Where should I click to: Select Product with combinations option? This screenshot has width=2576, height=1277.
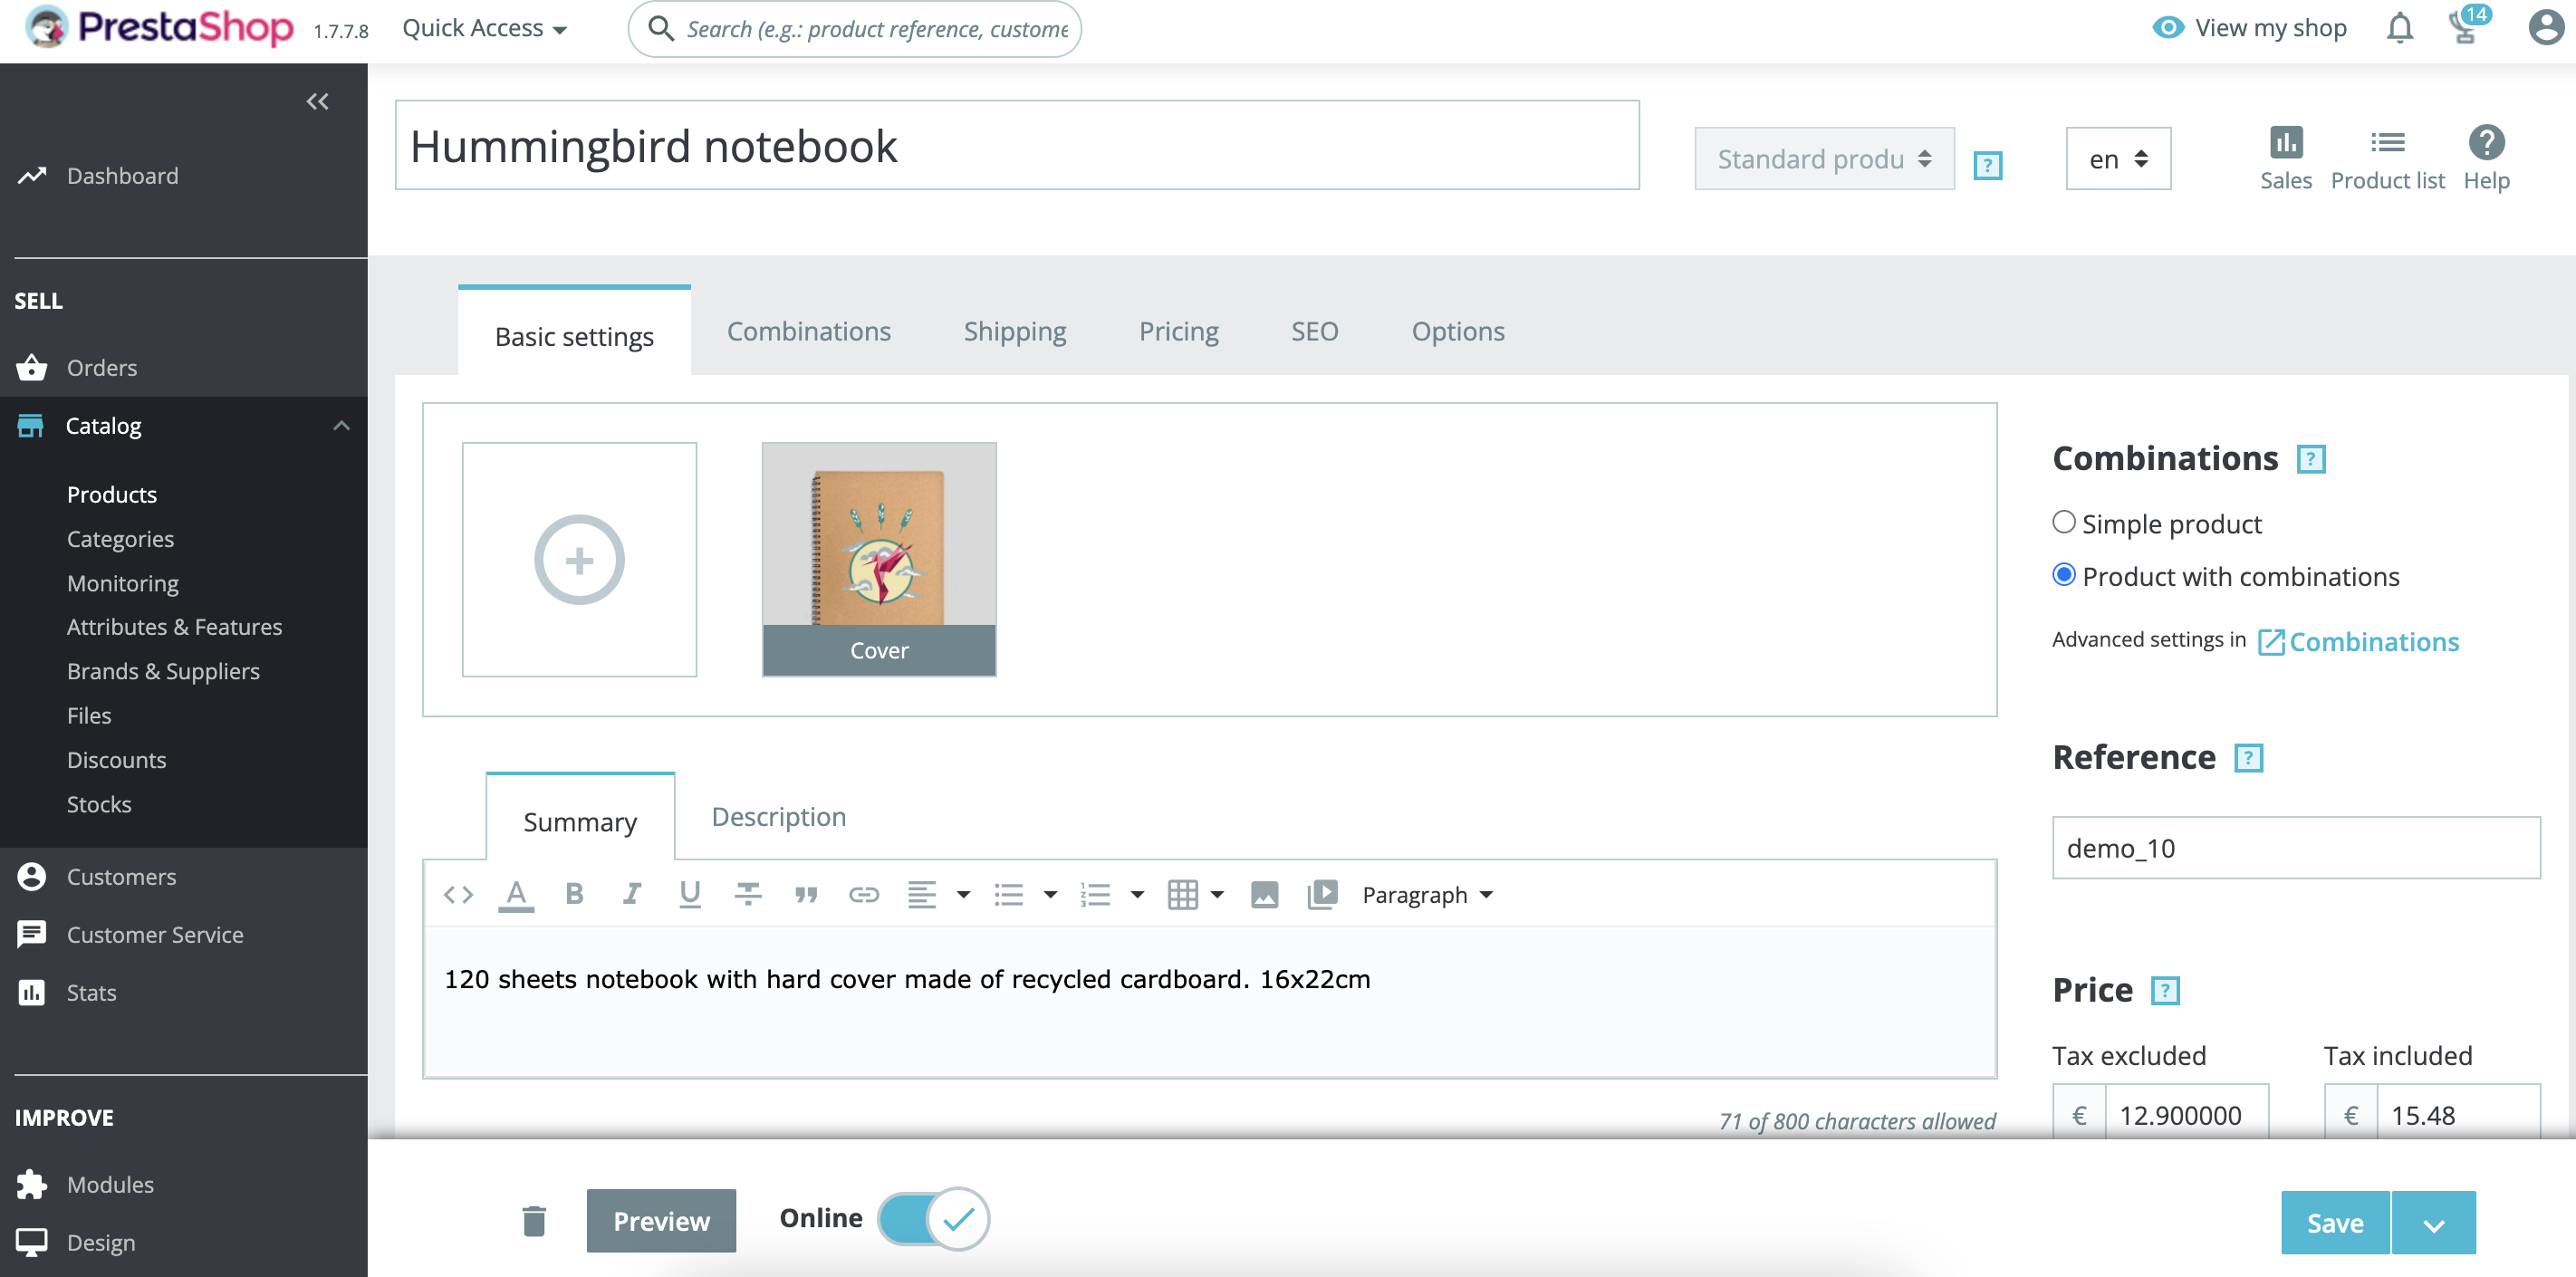click(x=2065, y=575)
